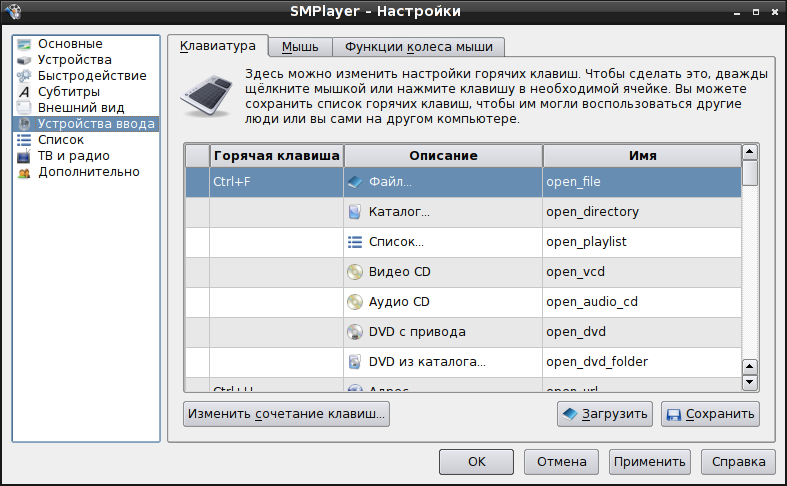
Task: Click the Файл... open file icon
Action: 355,182
